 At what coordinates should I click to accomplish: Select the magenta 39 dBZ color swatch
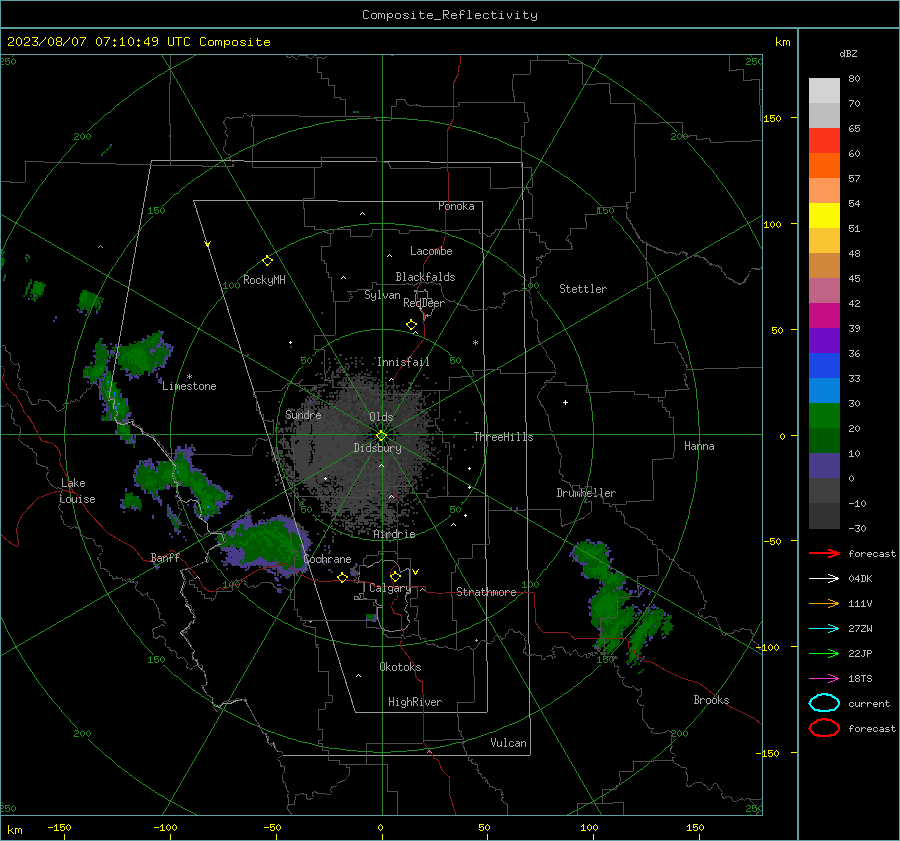[x=824, y=316]
